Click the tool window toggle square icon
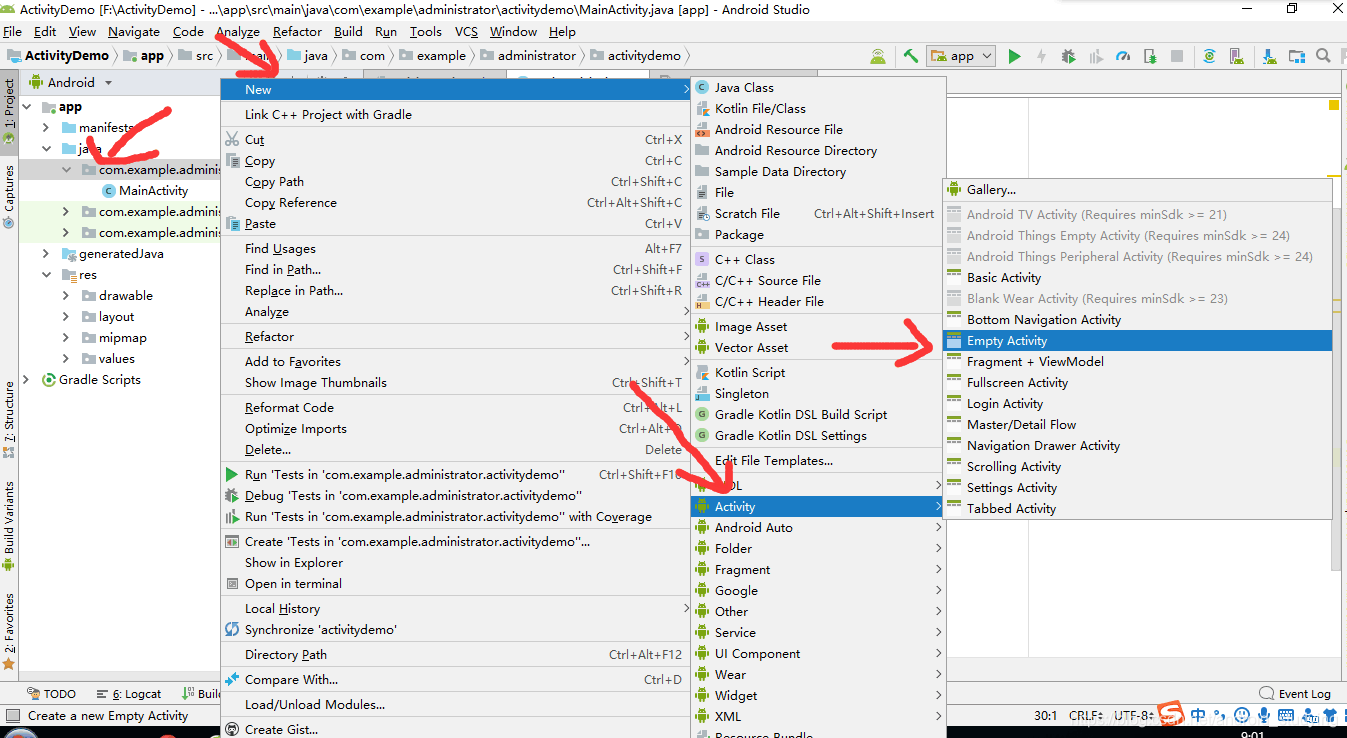1347x738 pixels. pos(12,715)
